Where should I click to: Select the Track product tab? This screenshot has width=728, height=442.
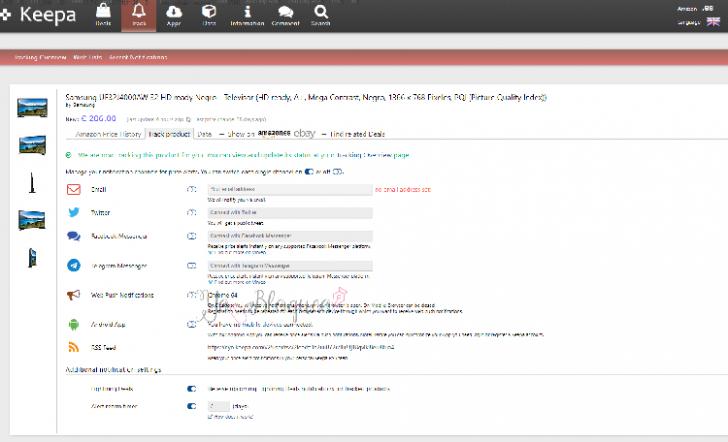[x=169, y=133]
